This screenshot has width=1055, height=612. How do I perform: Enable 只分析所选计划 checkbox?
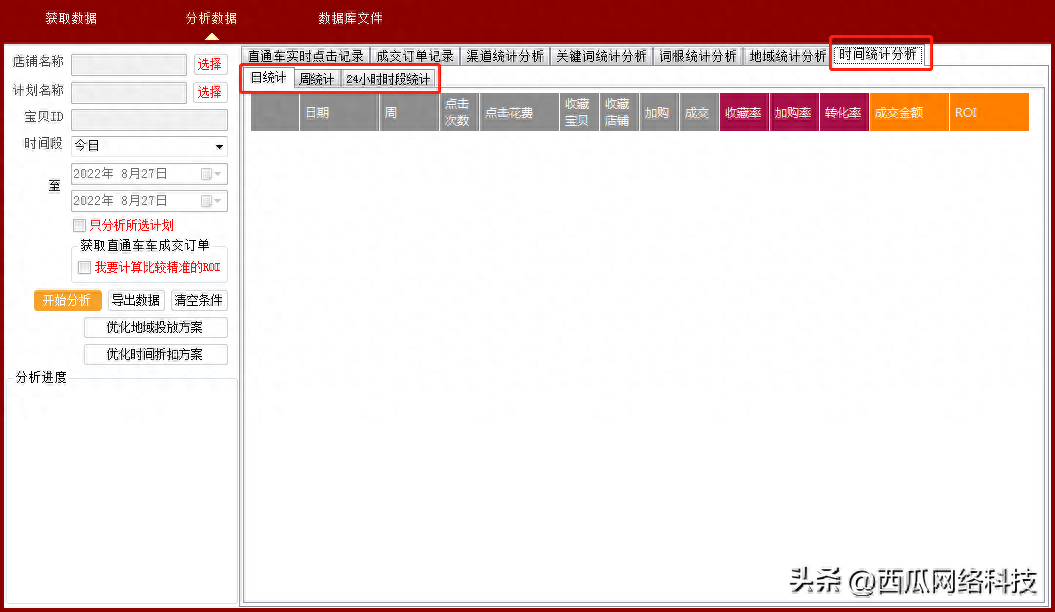pos(80,226)
